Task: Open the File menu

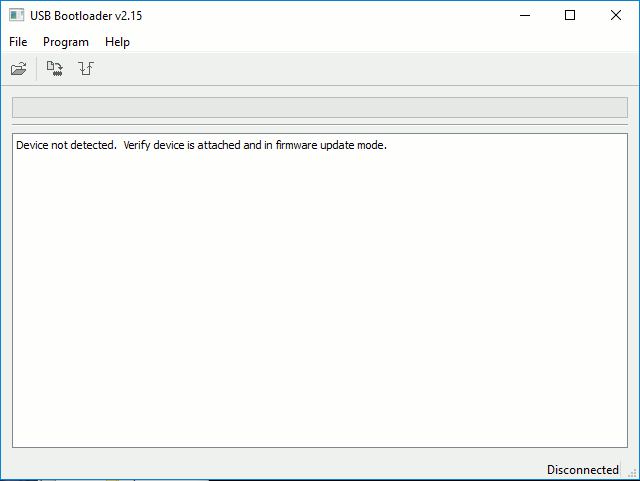Action: tap(18, 42)
